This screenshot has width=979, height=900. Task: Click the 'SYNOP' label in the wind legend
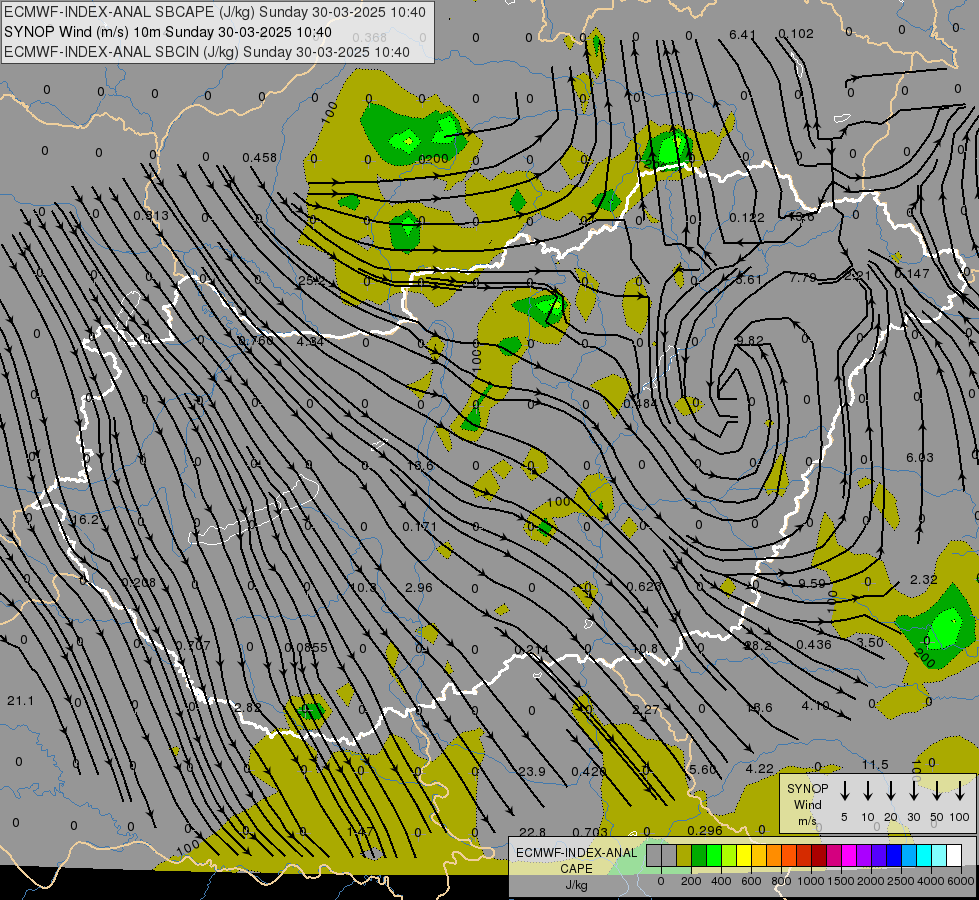(x=807, y=788)
